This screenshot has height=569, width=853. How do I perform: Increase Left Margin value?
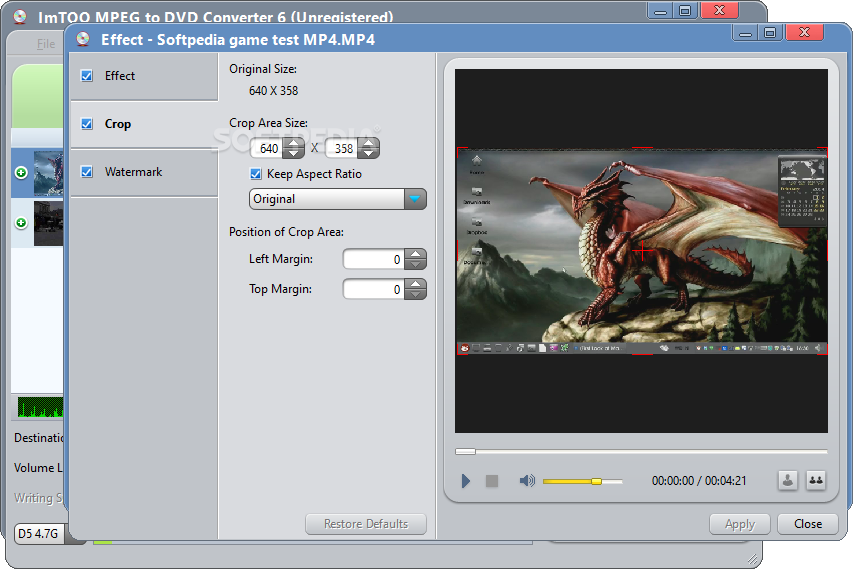[x=416, y=254]
